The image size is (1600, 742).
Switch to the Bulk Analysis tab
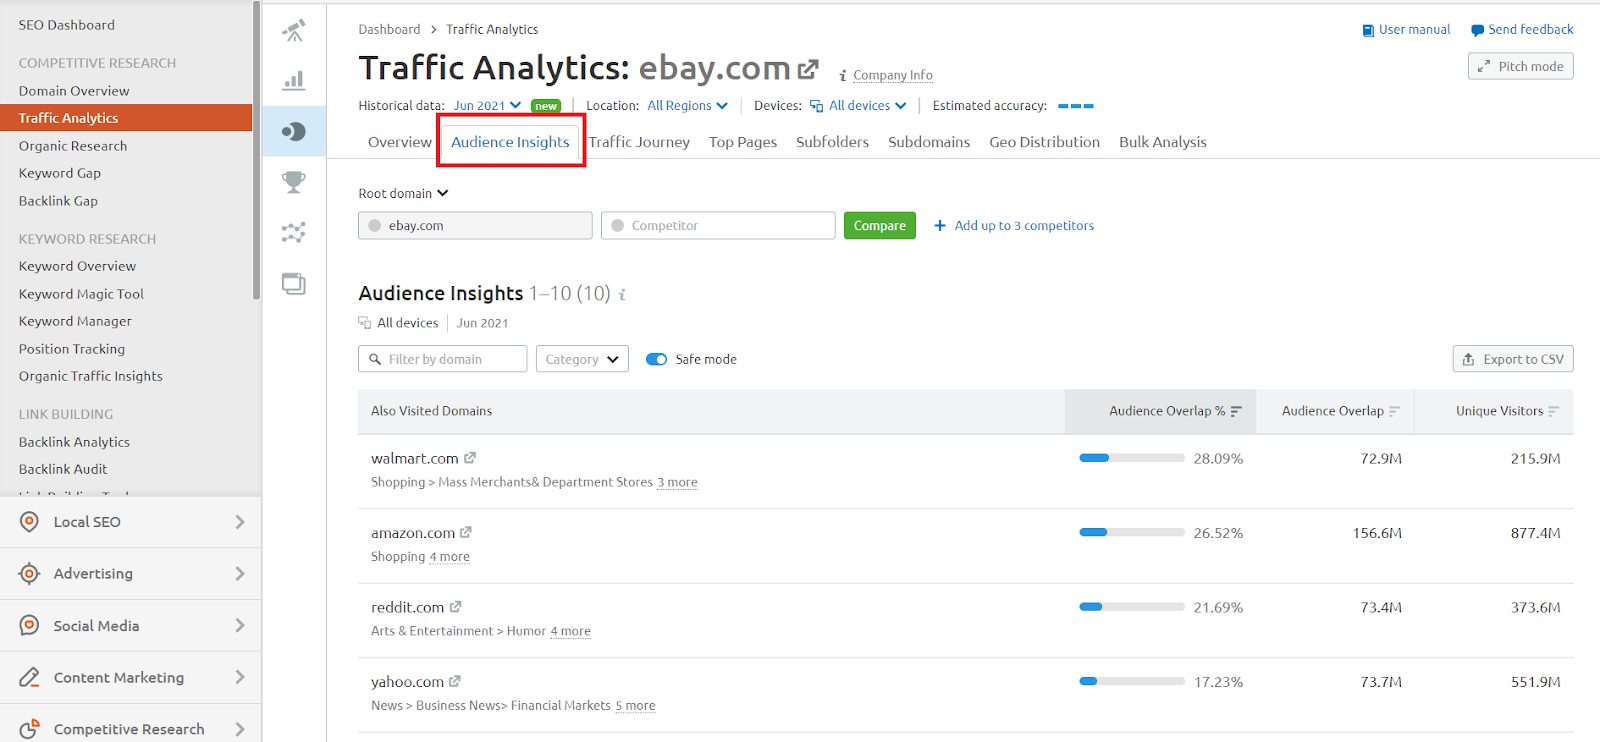[x=1163, y=142]
